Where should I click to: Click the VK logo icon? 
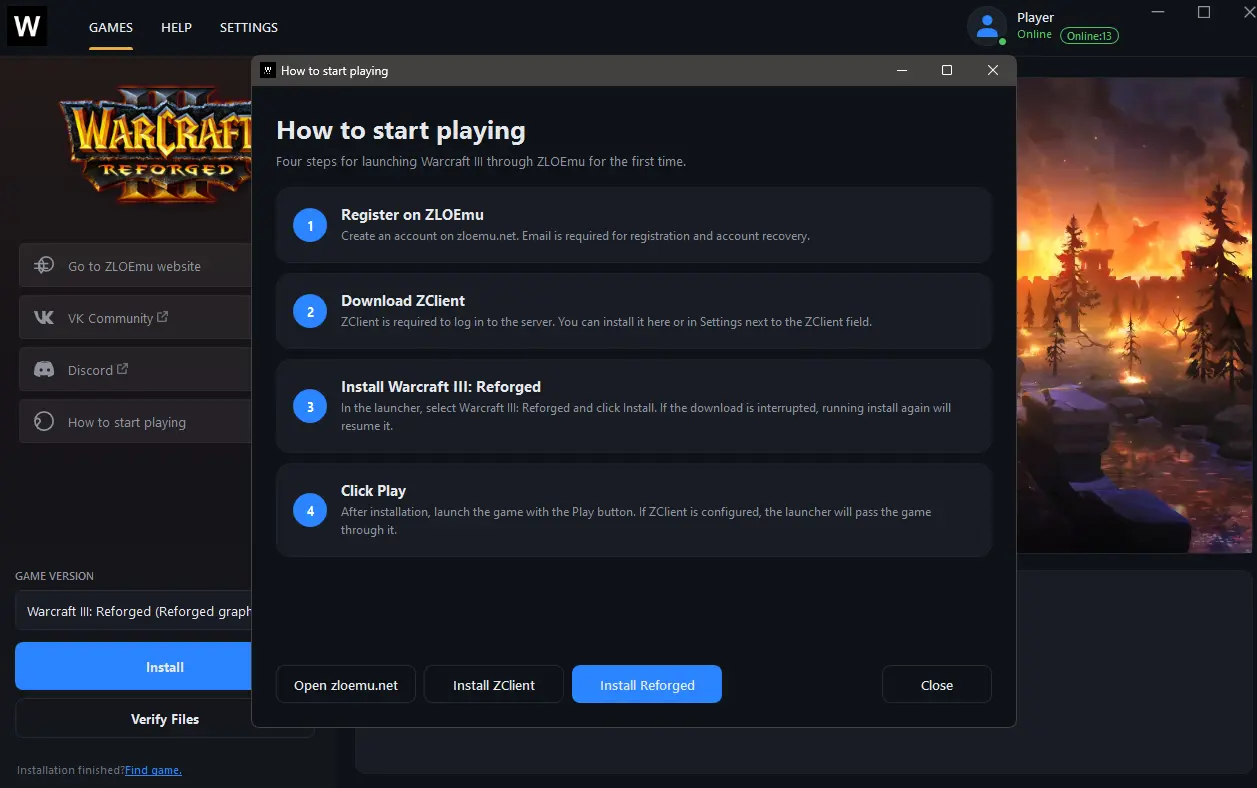coord(44,318)
